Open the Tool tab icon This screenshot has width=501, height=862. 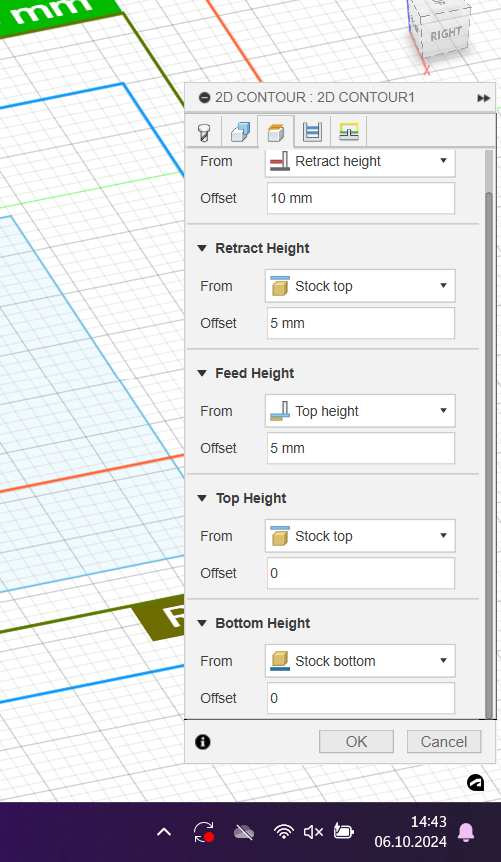(x=204, y=132)
